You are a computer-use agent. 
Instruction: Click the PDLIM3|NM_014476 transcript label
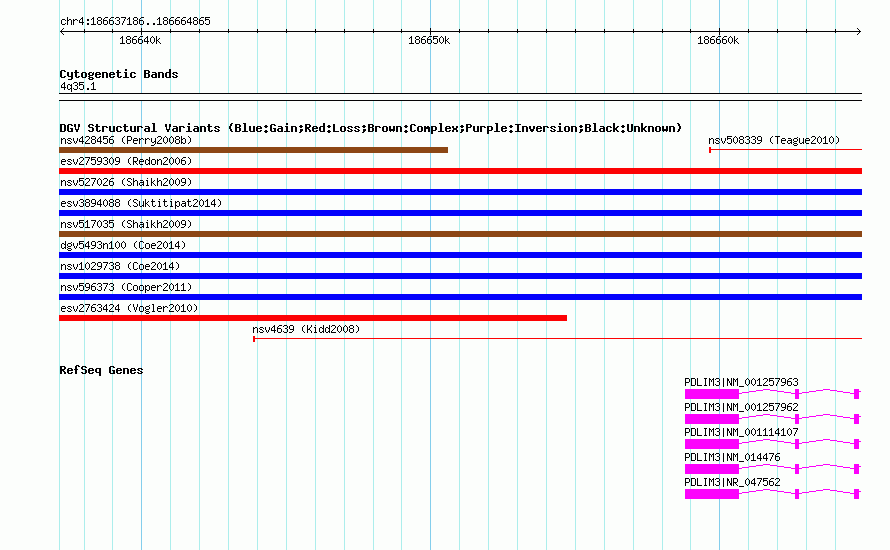[x=732, y=457]
